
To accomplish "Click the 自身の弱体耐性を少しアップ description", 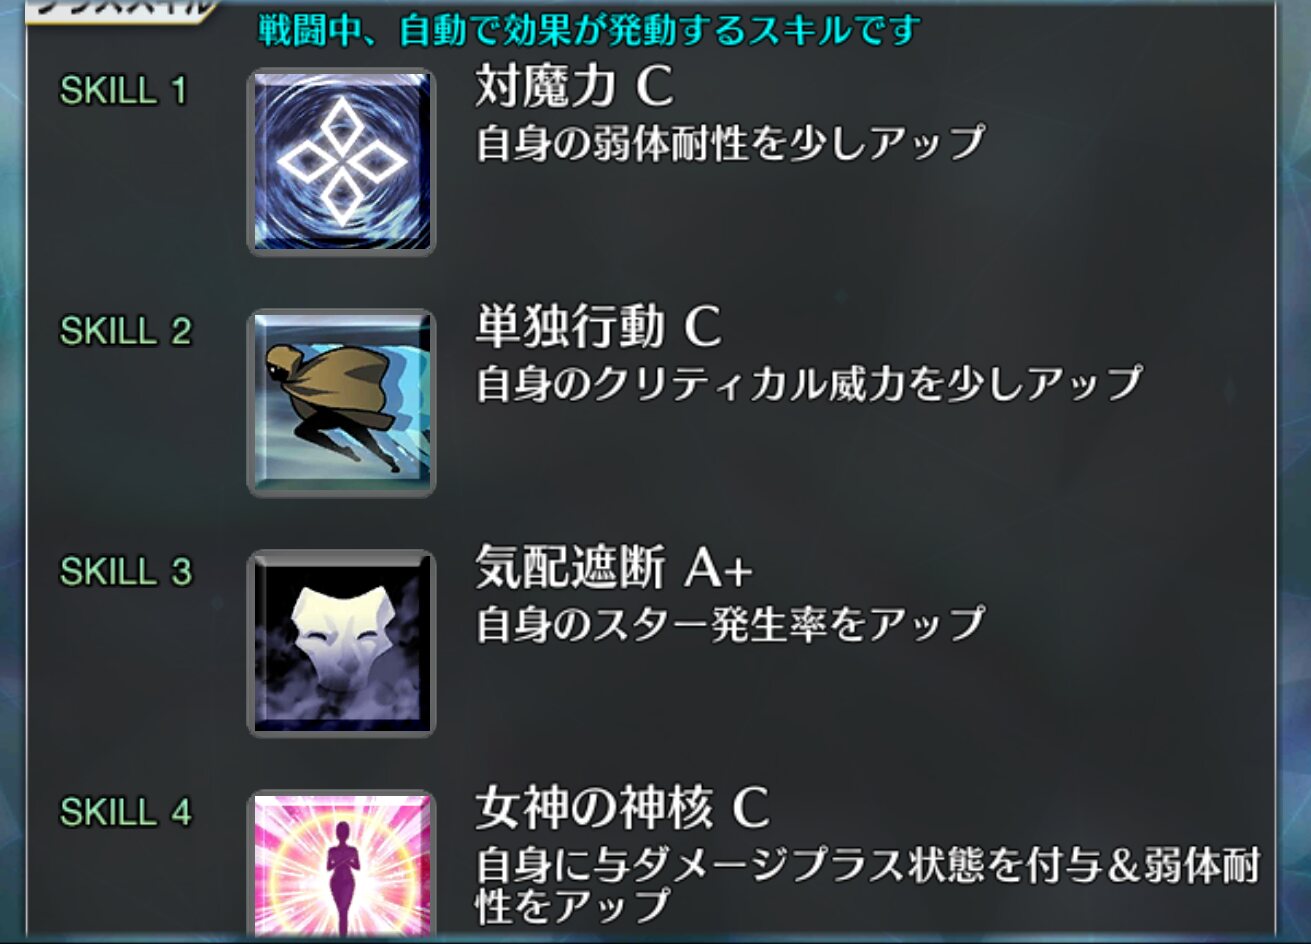I will 730,143.
